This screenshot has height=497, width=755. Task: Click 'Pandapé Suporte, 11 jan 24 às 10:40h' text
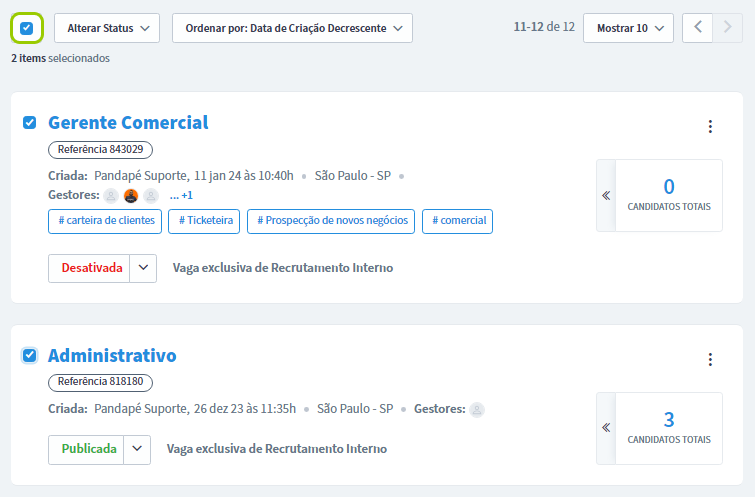pos(194,176)
